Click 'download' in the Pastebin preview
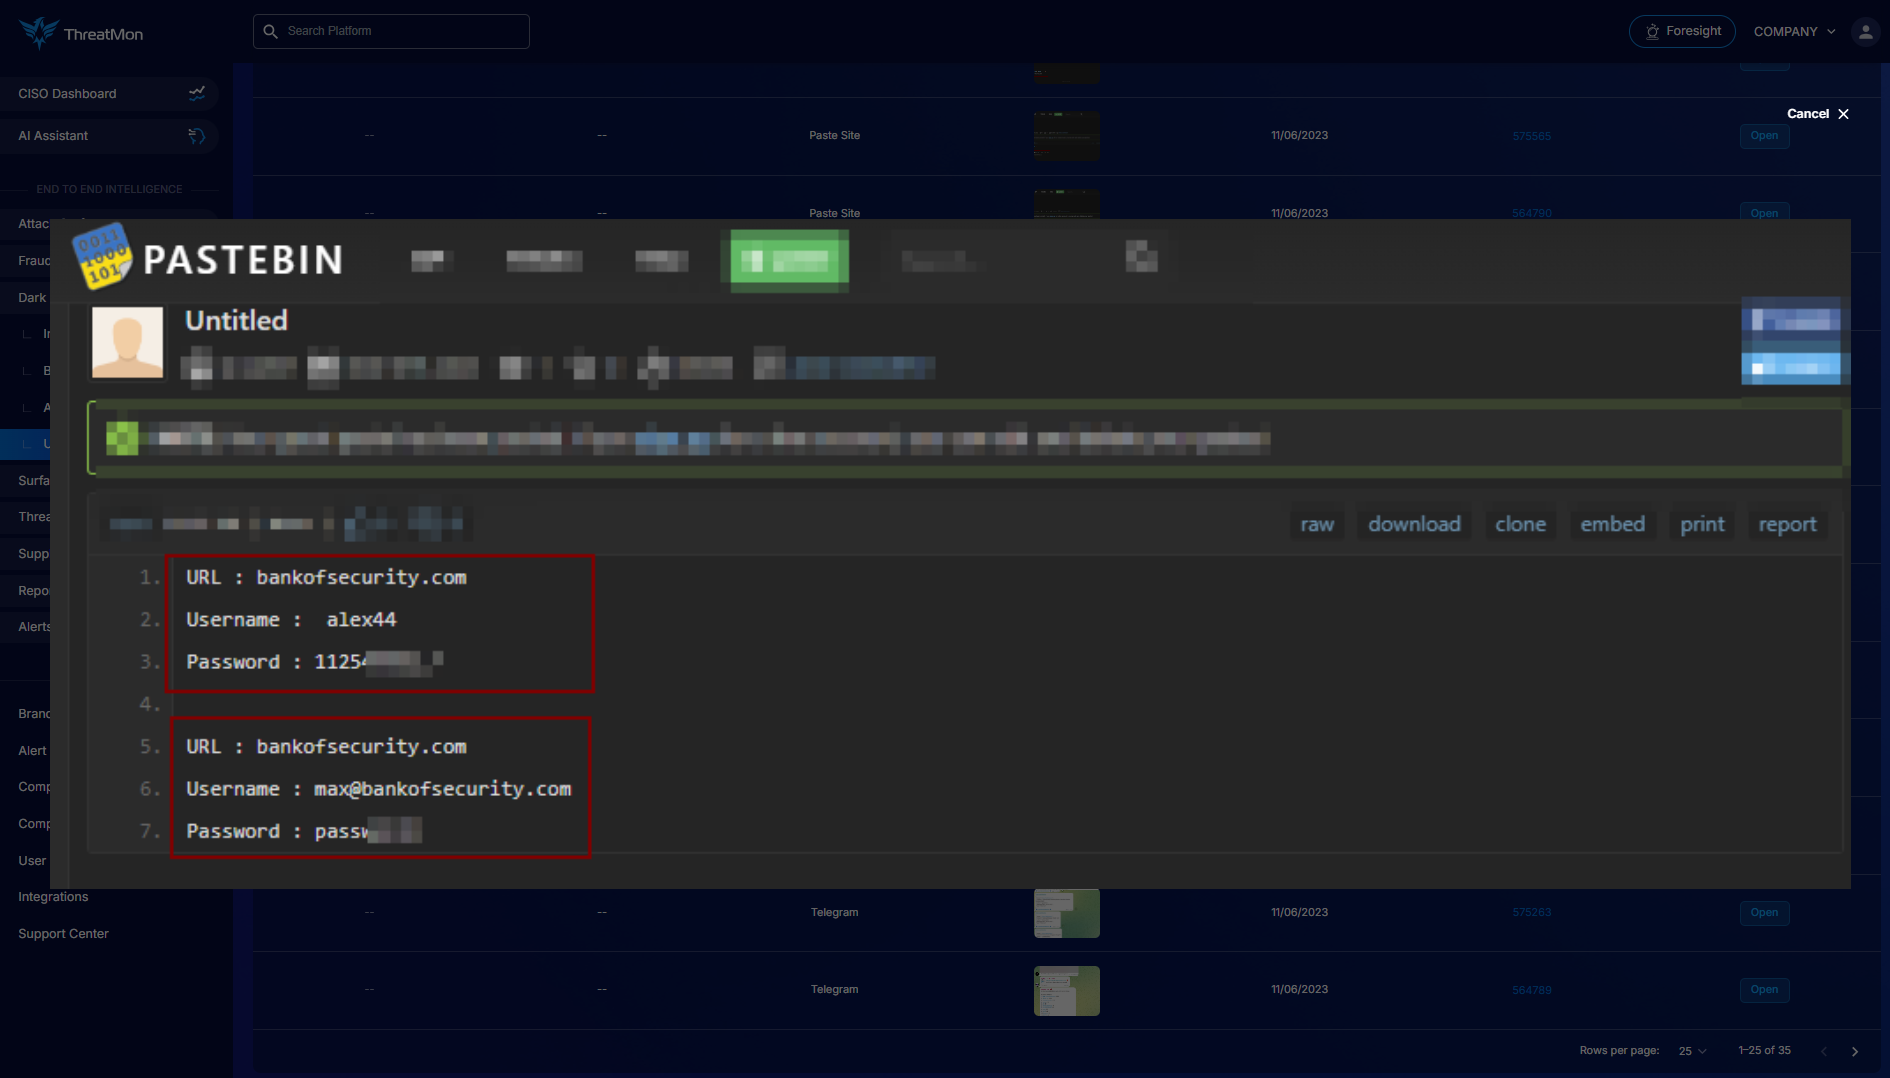The image size is (1890, 1078). (x=1414, y=524)
